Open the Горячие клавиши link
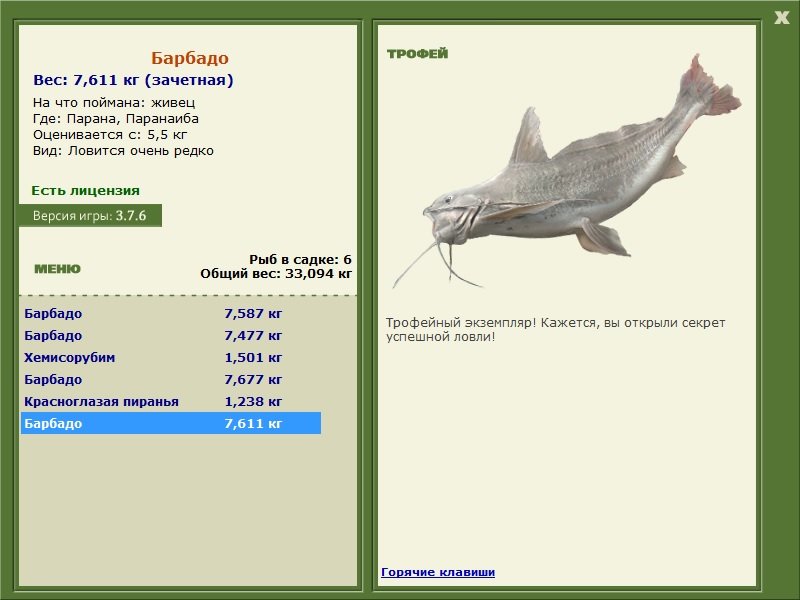Screen dimensions: 800x600 coord(438,572)
